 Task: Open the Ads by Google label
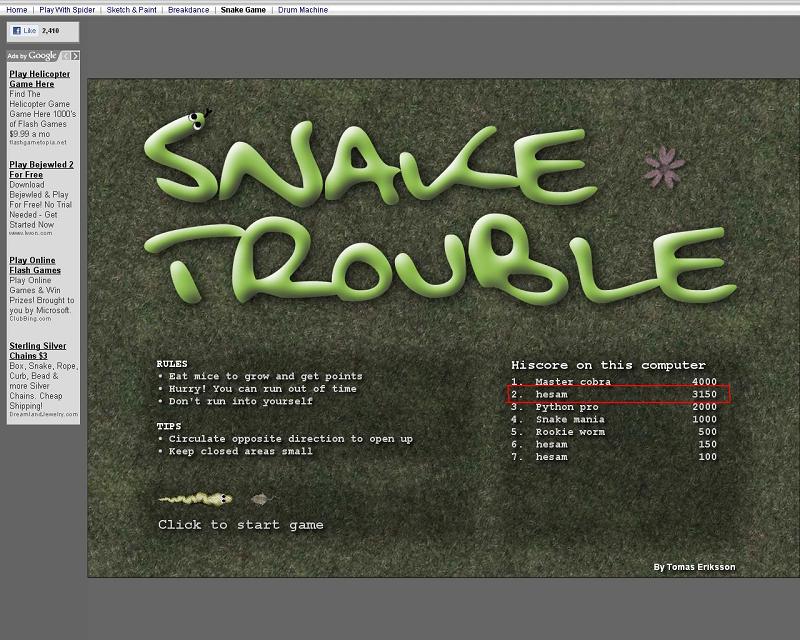[x=32, y=56]
